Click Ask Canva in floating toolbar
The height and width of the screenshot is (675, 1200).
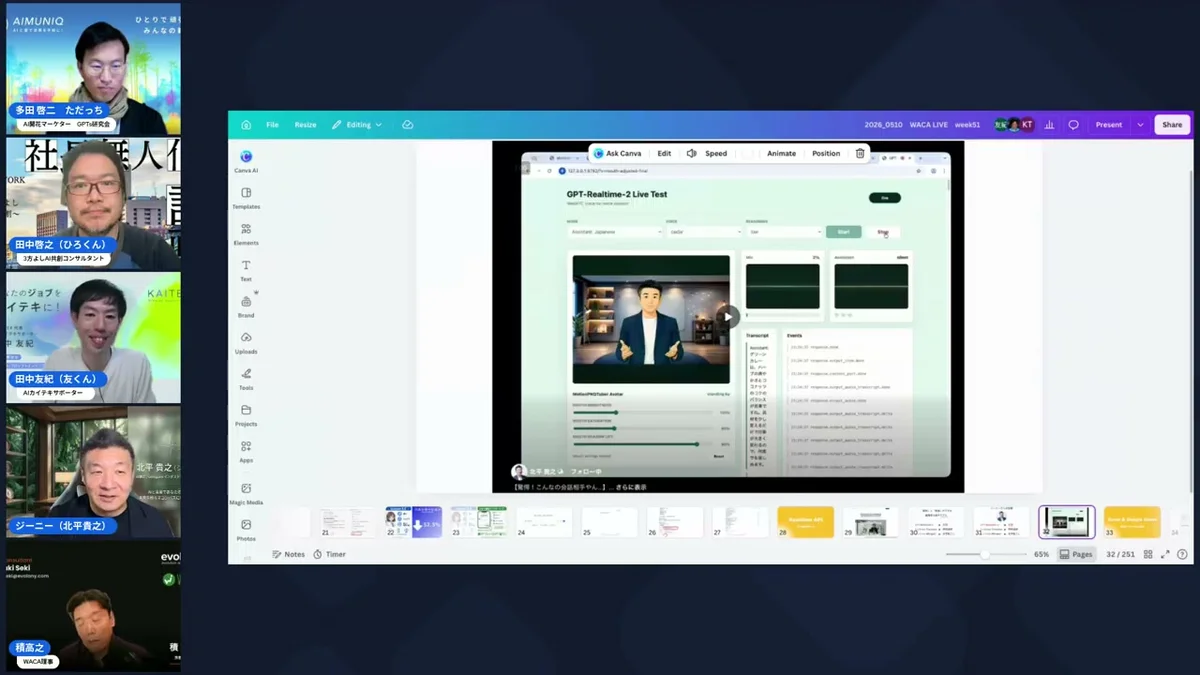[x=617, y=153]
